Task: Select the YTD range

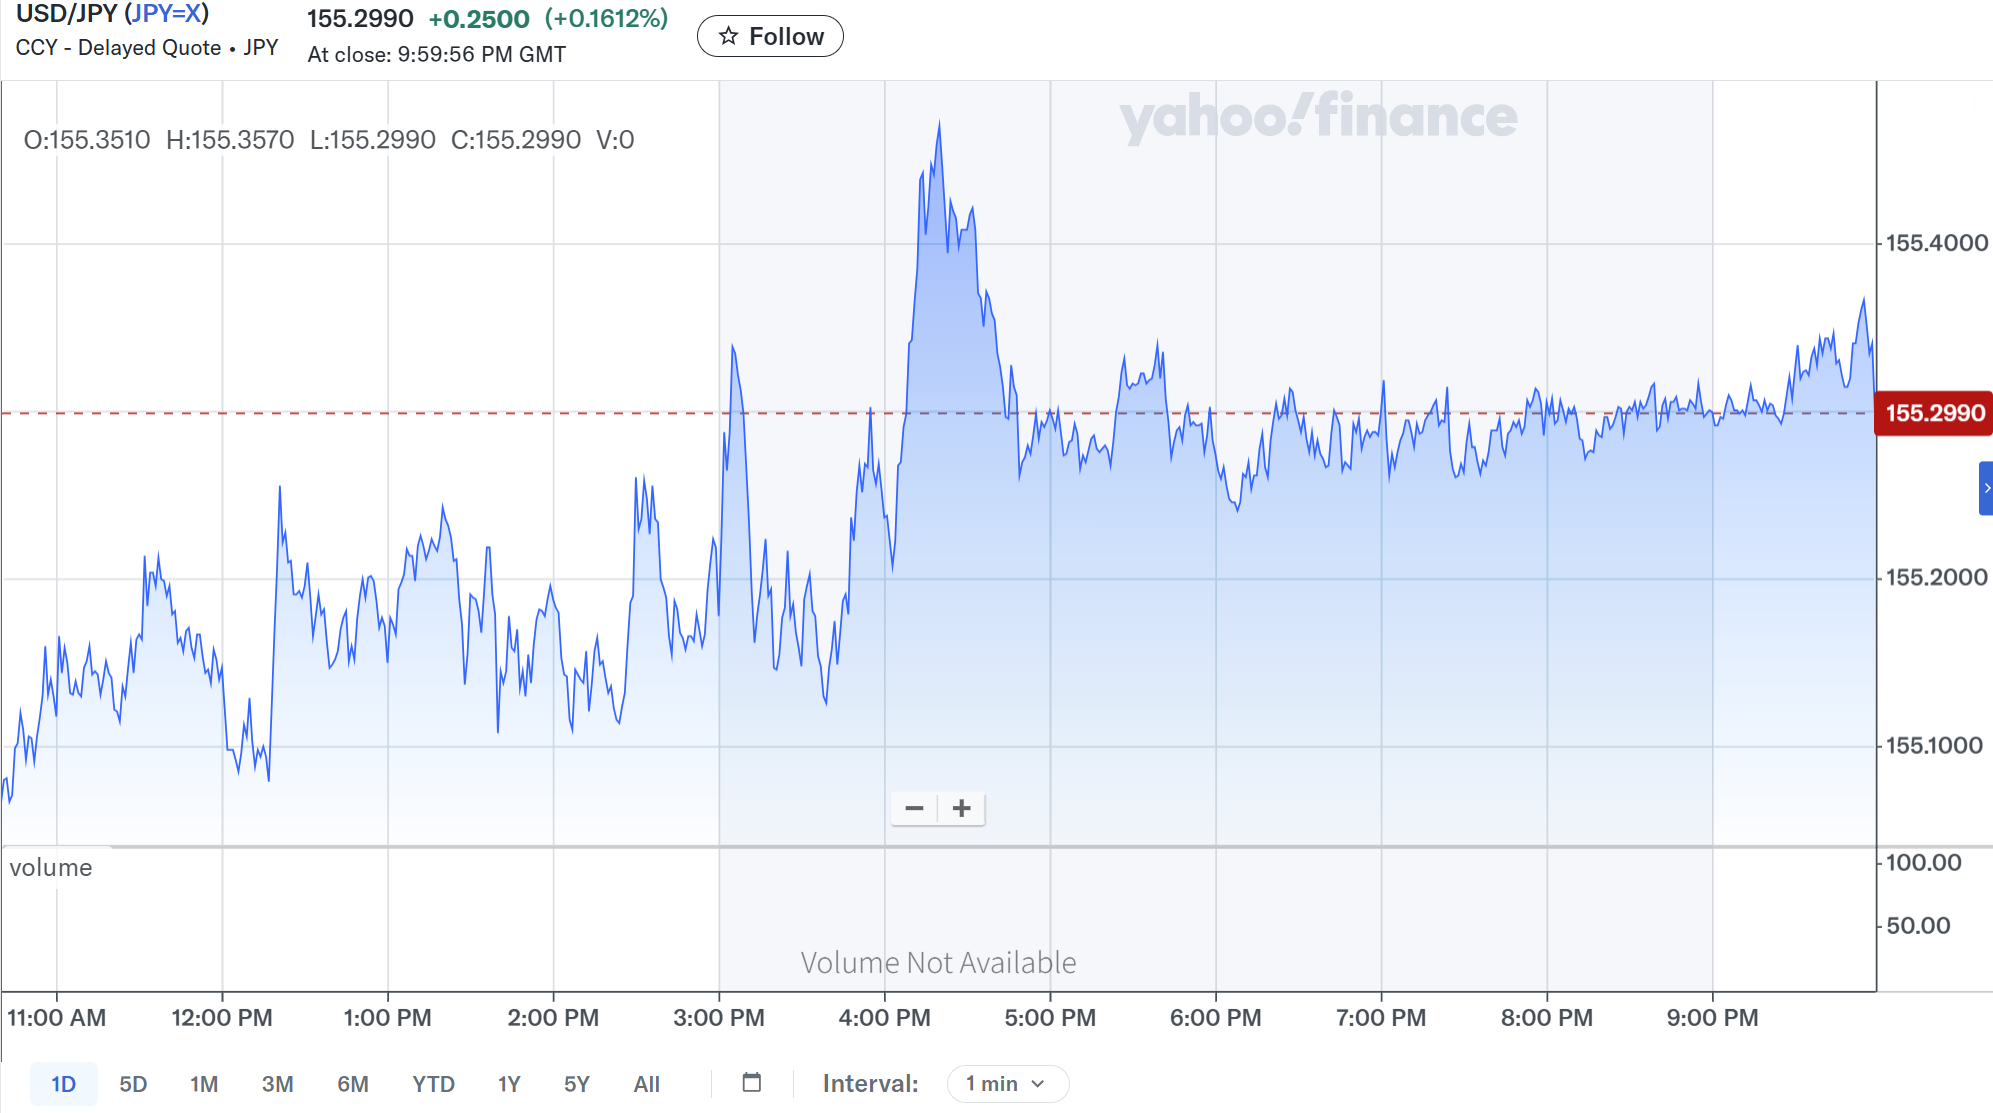Action: click(433, 1084)
